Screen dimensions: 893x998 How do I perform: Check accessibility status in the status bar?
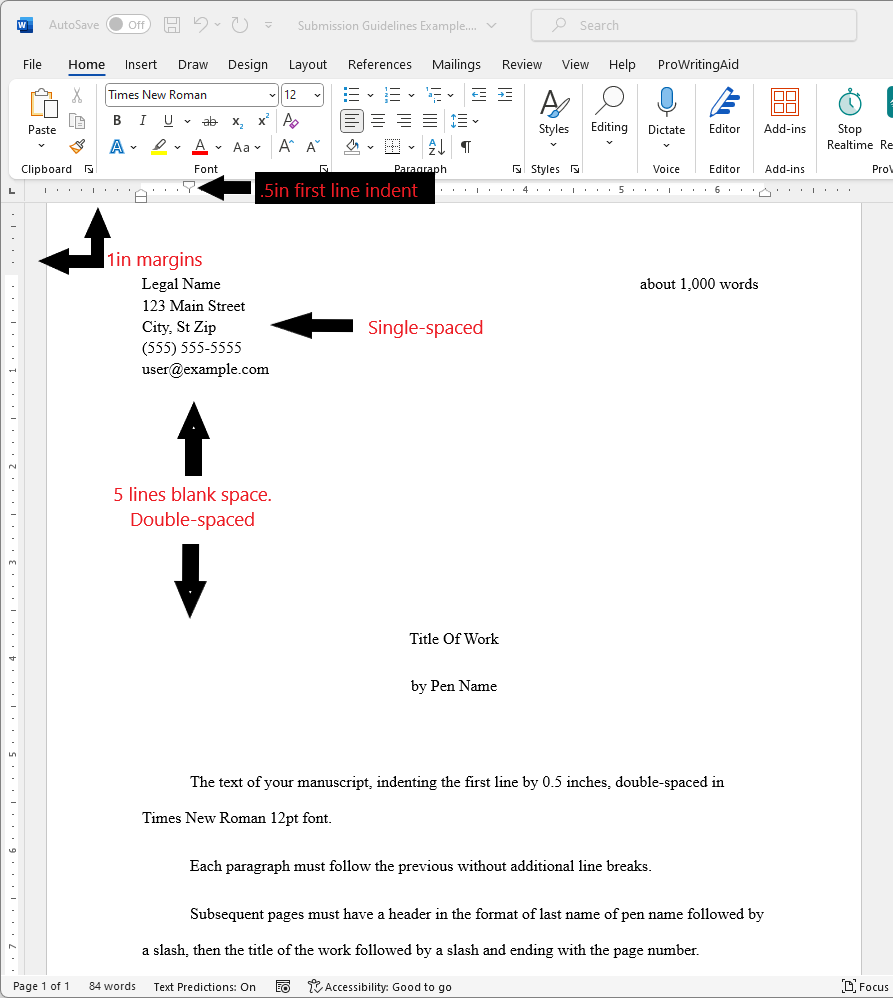[x=380, y=987]
